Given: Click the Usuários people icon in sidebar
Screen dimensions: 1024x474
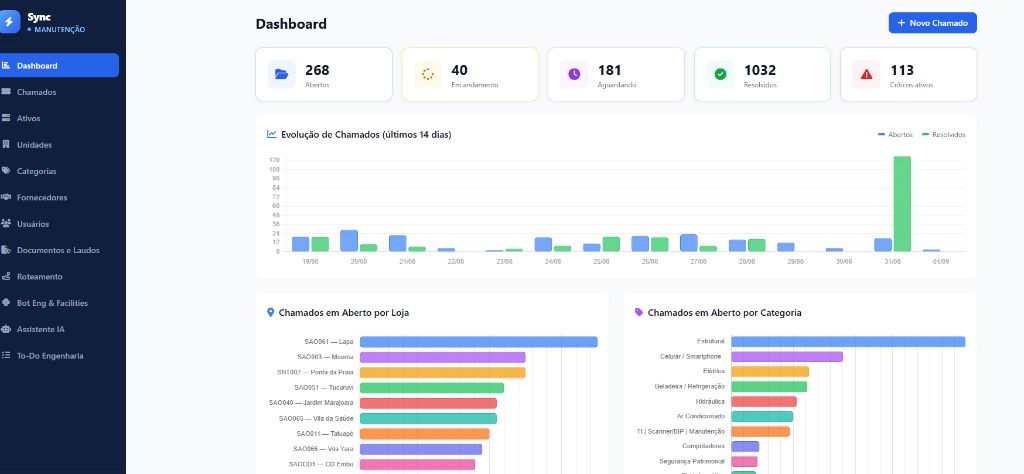Looking at the screenshot, I should point(6,223).
